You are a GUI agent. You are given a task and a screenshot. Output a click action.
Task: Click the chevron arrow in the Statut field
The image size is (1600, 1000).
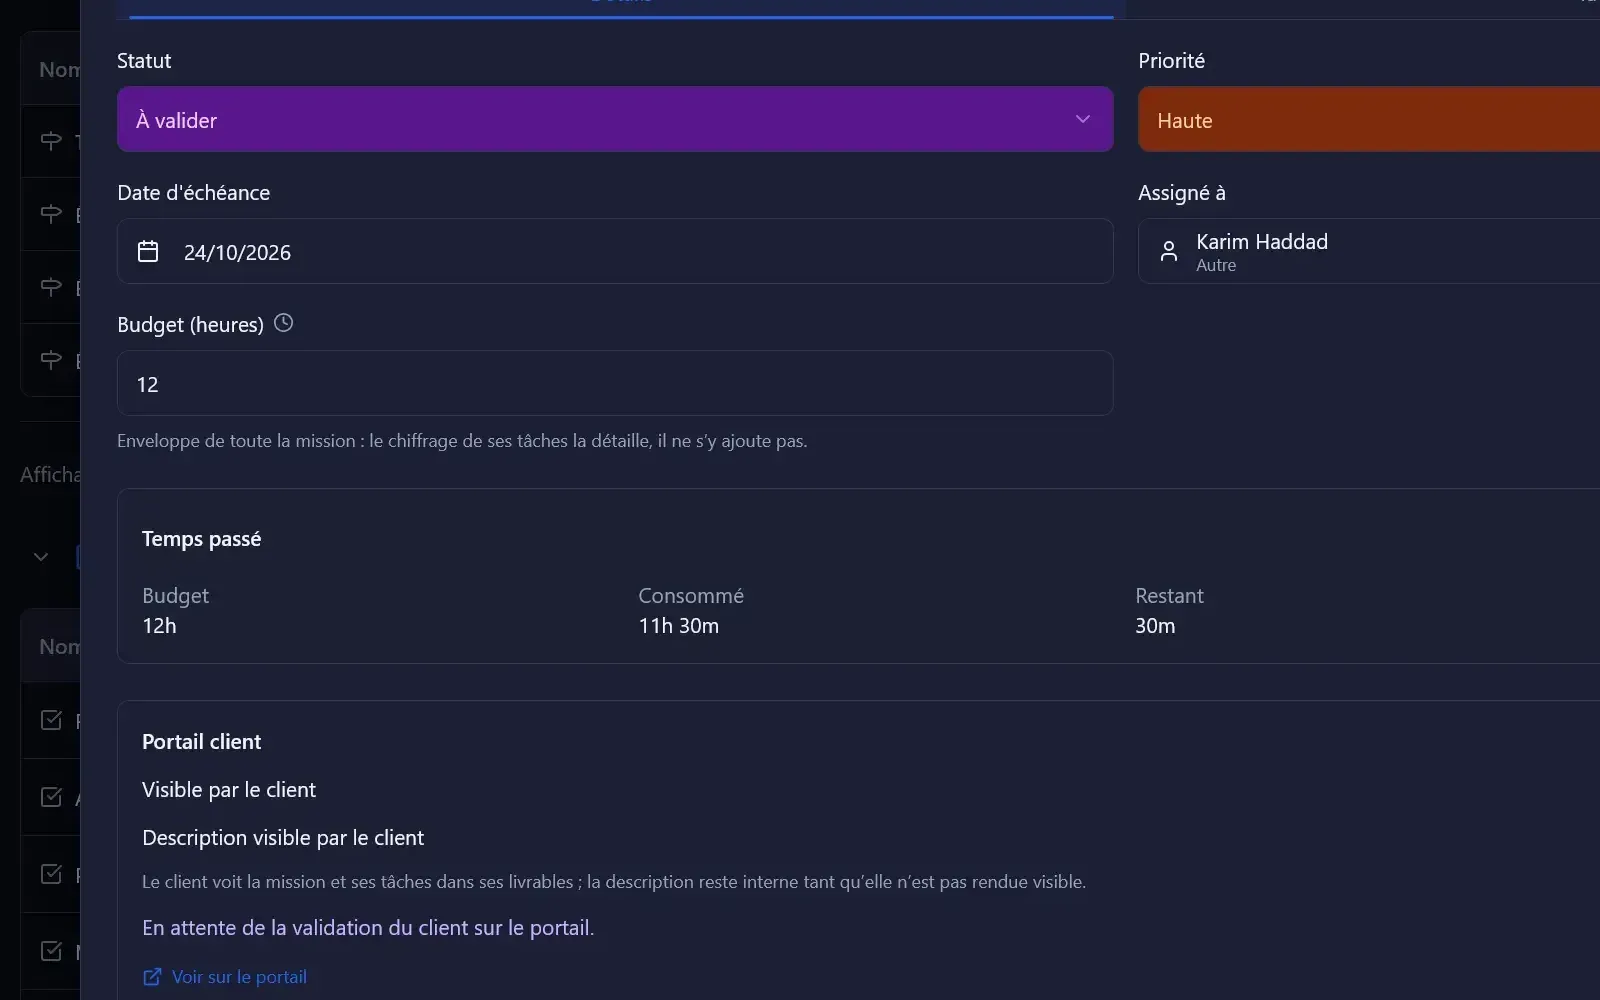pyautogui.click(x=1082, y=119)
